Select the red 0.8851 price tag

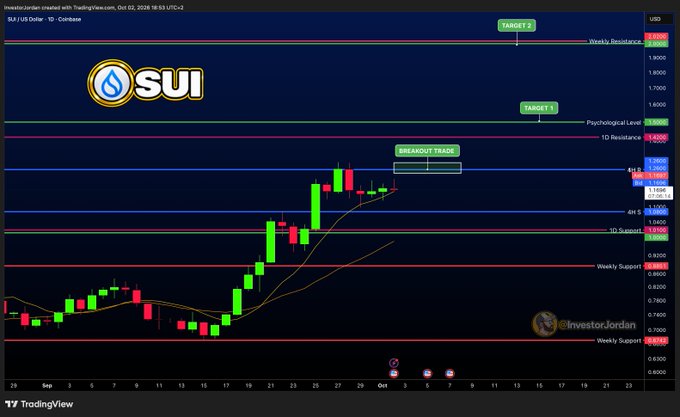(x=656, y=266)
